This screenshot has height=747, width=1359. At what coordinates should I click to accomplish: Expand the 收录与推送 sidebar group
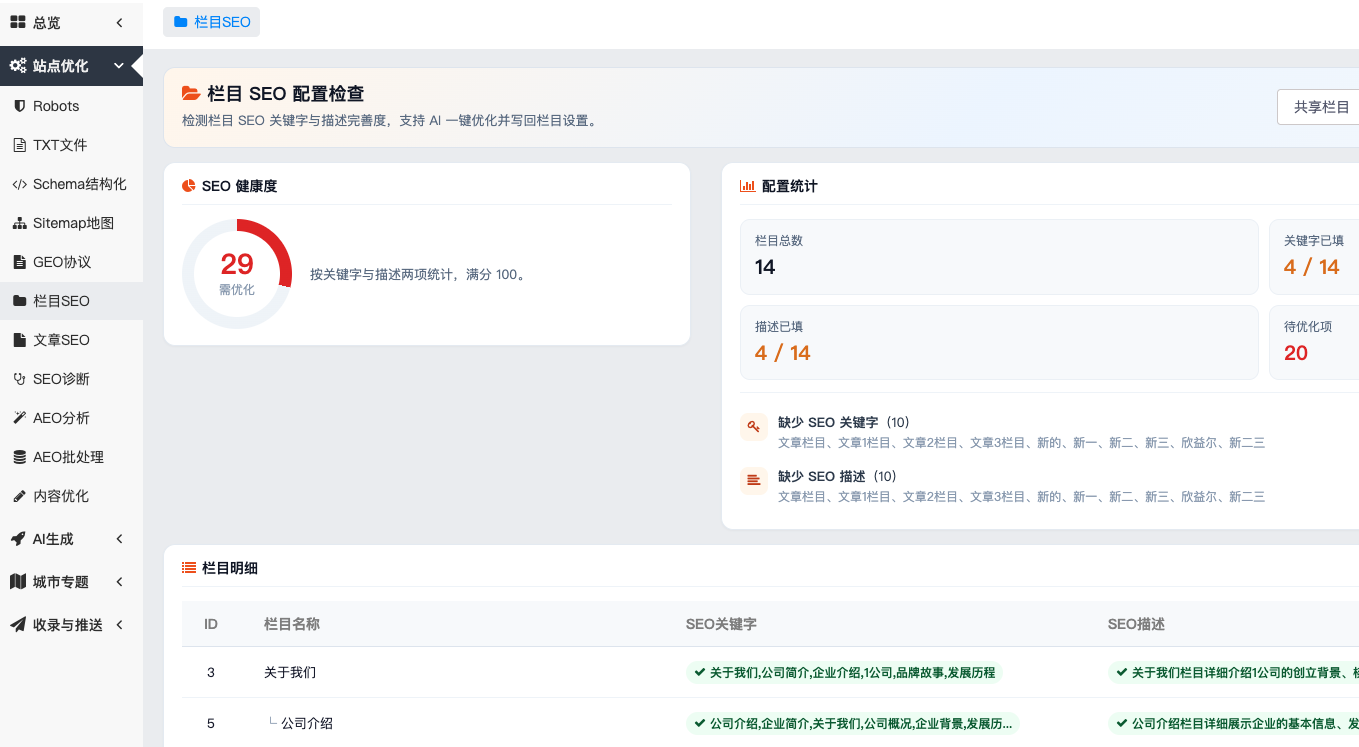pyautogui.click(x=71, y=625)
